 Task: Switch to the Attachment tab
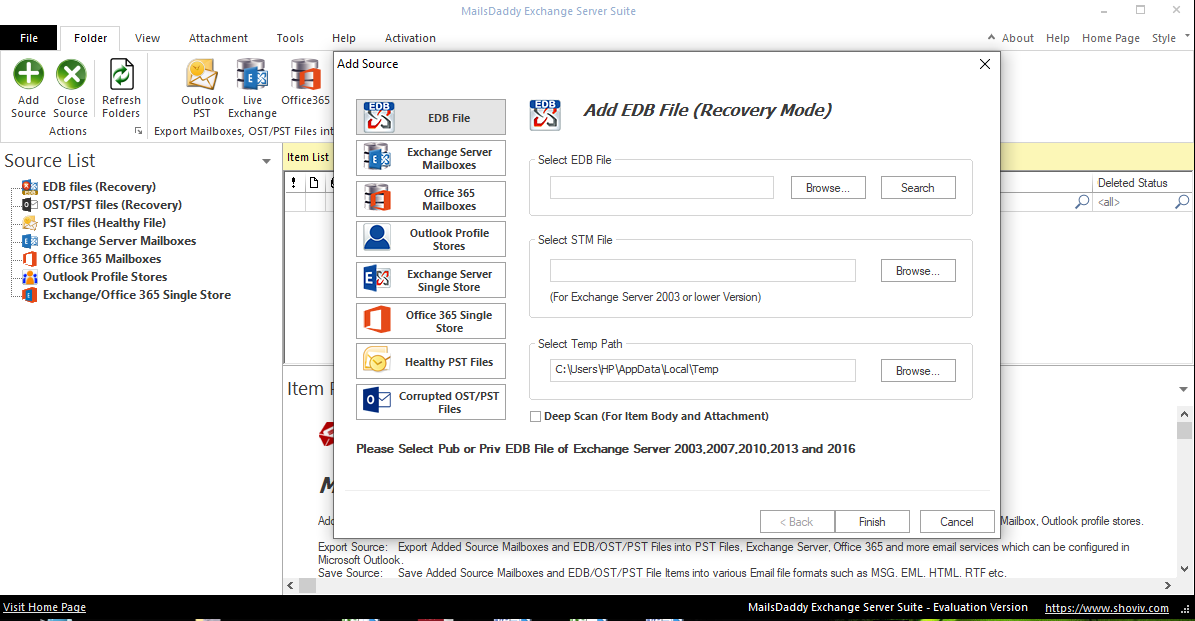[218, 38]
